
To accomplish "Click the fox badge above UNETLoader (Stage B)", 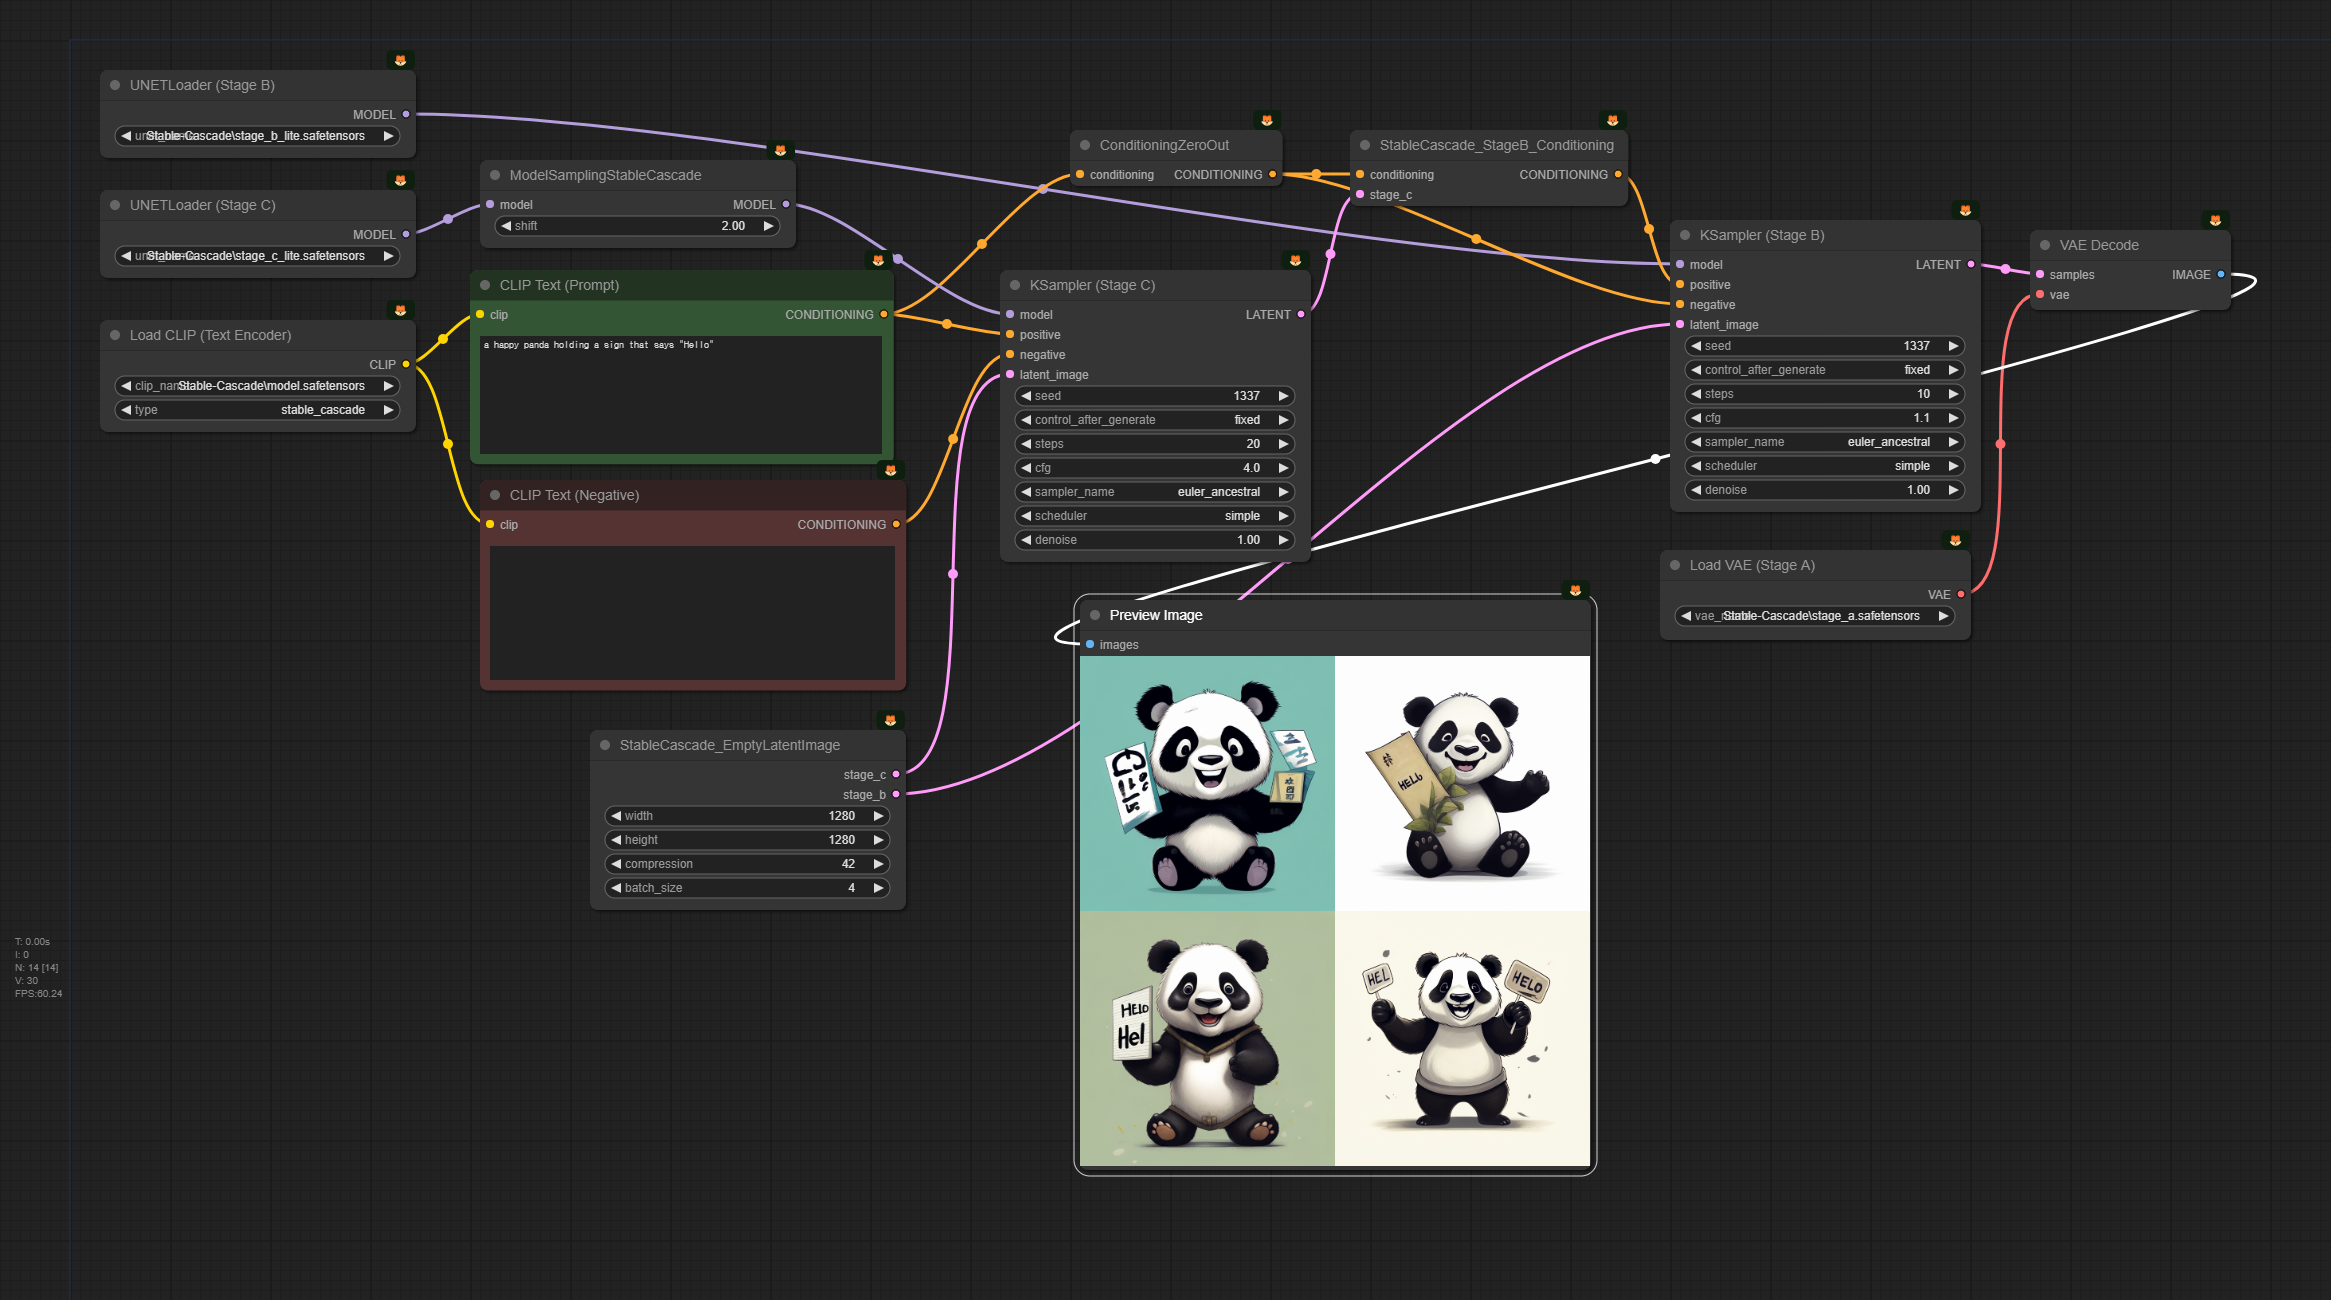I will pyautogui.click(x=400, y=61).
